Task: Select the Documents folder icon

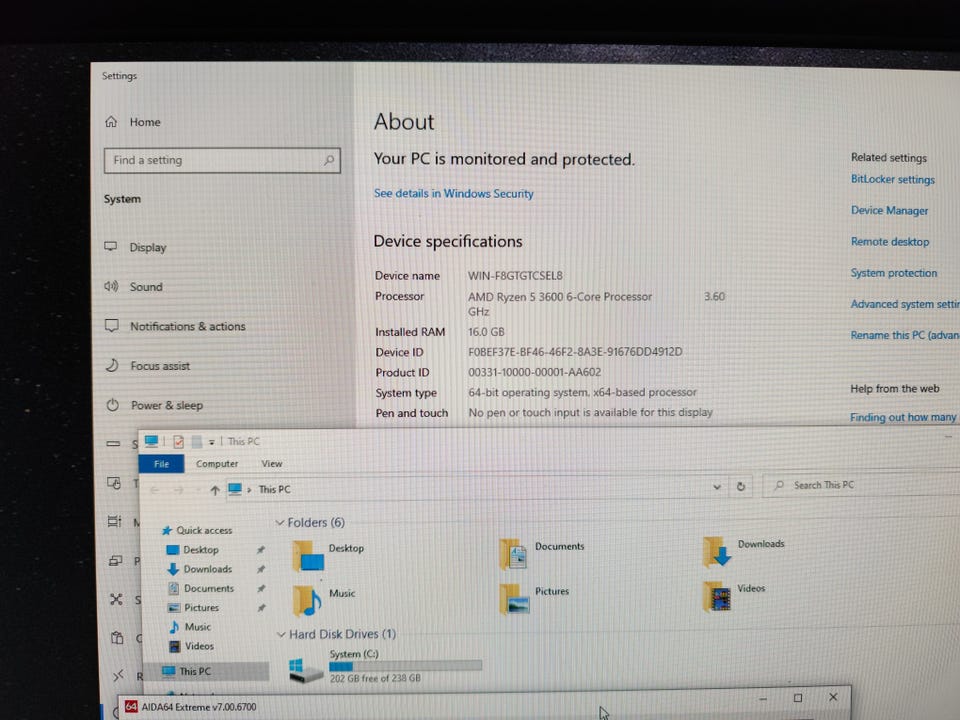Action: pyautogui.click(x=513, y=554)
